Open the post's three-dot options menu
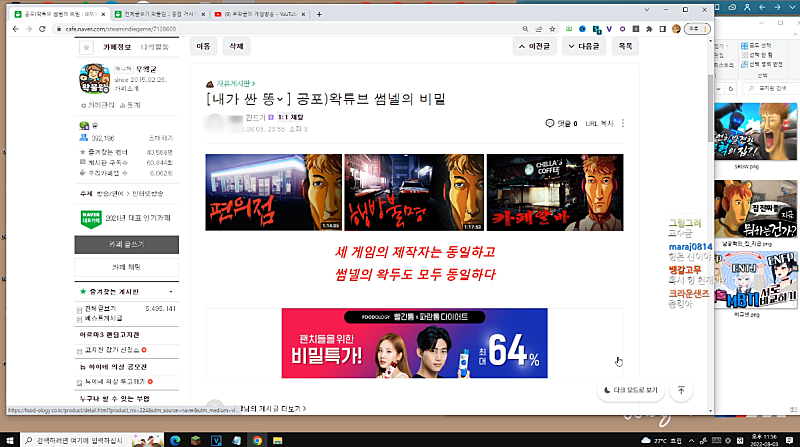This screenshot has width=800, height=447. (x=623, y=123)
